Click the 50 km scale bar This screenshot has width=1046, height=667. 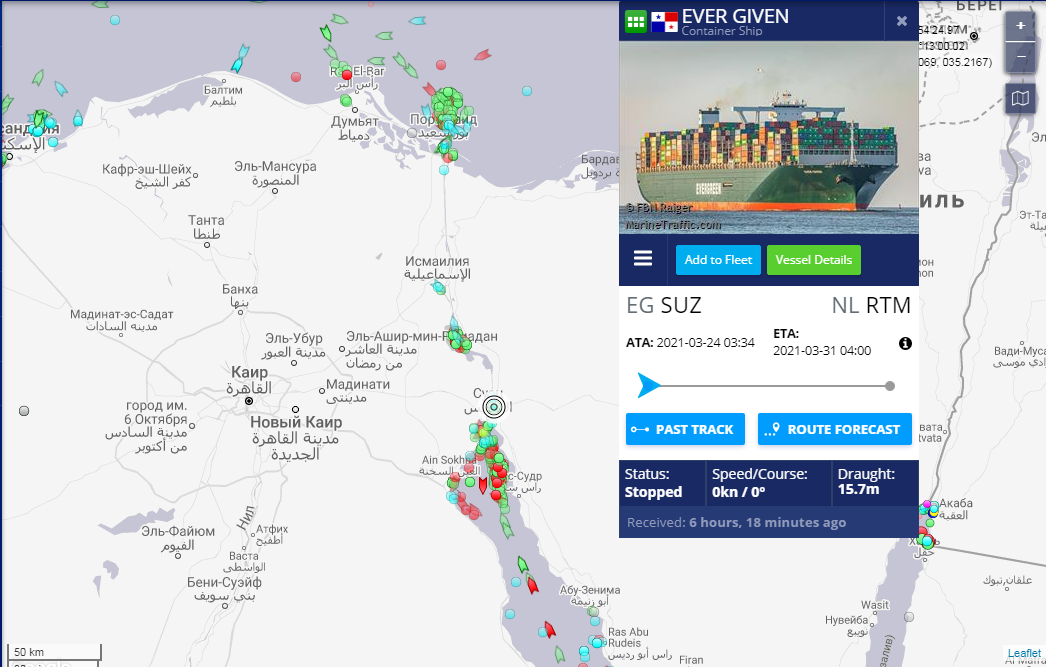[x=55, y=652]
